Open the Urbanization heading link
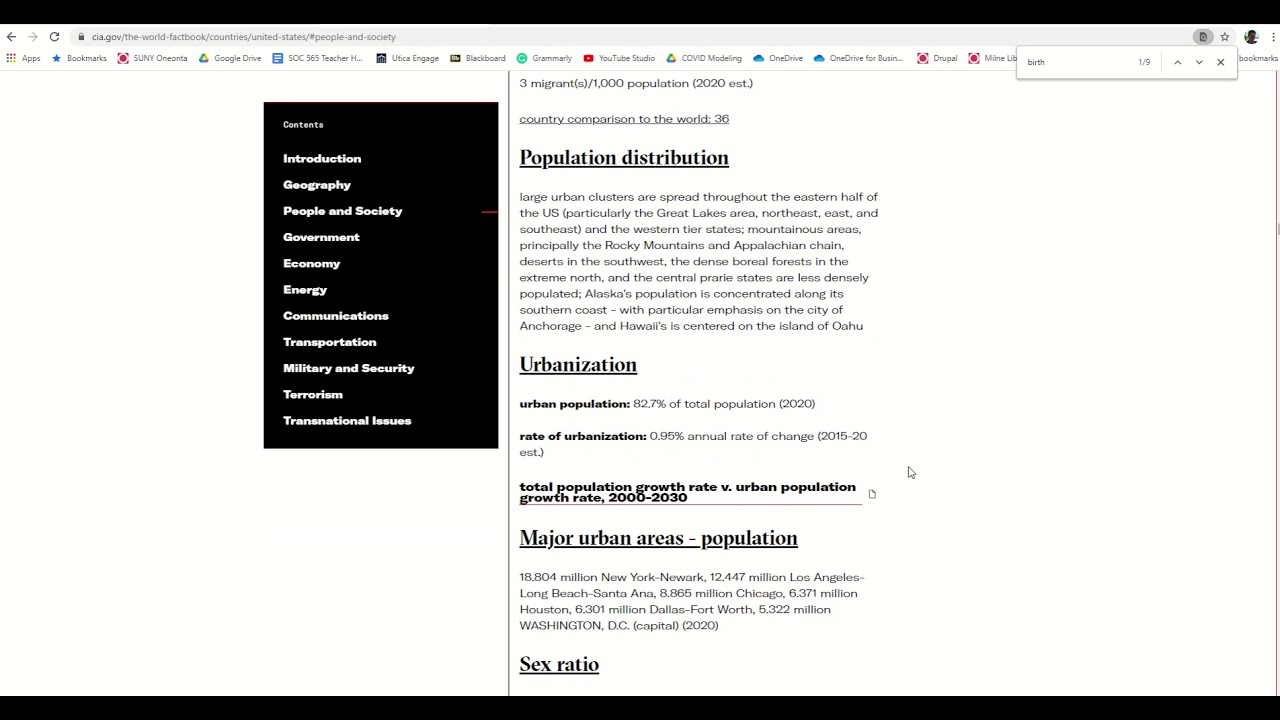 (578, 365)
